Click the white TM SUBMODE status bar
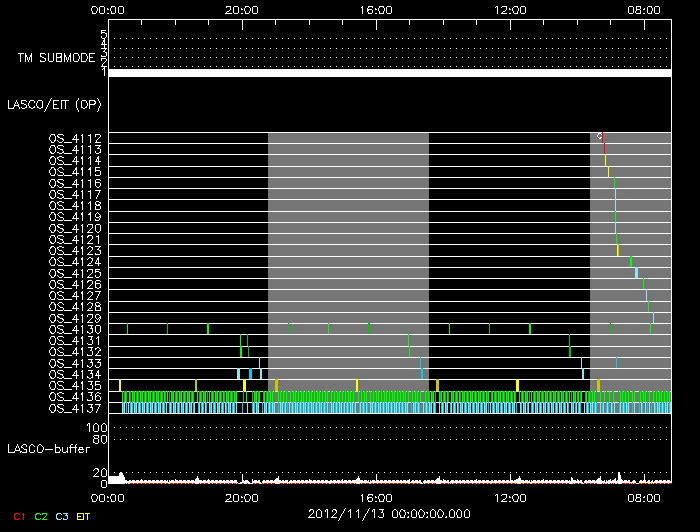 point(389,73)
